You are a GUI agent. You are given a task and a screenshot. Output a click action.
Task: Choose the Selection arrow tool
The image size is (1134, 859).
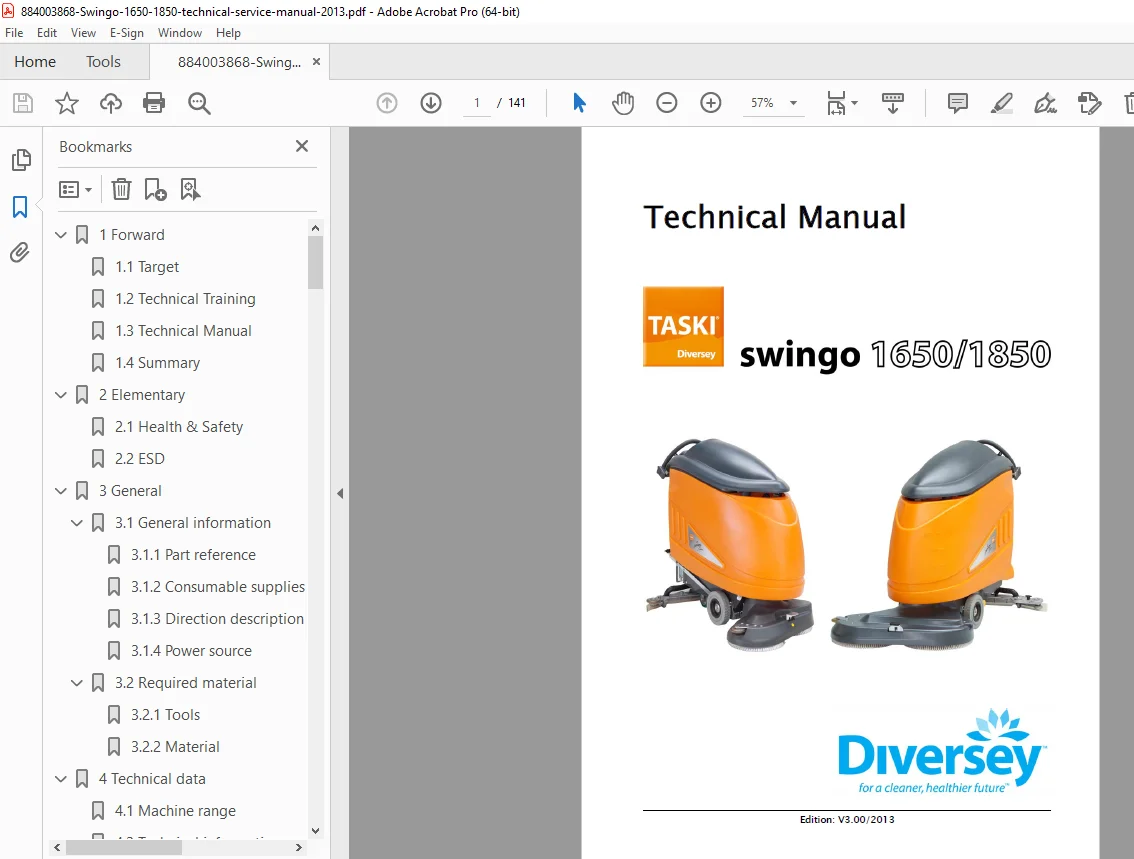click(x=579, y=103)
